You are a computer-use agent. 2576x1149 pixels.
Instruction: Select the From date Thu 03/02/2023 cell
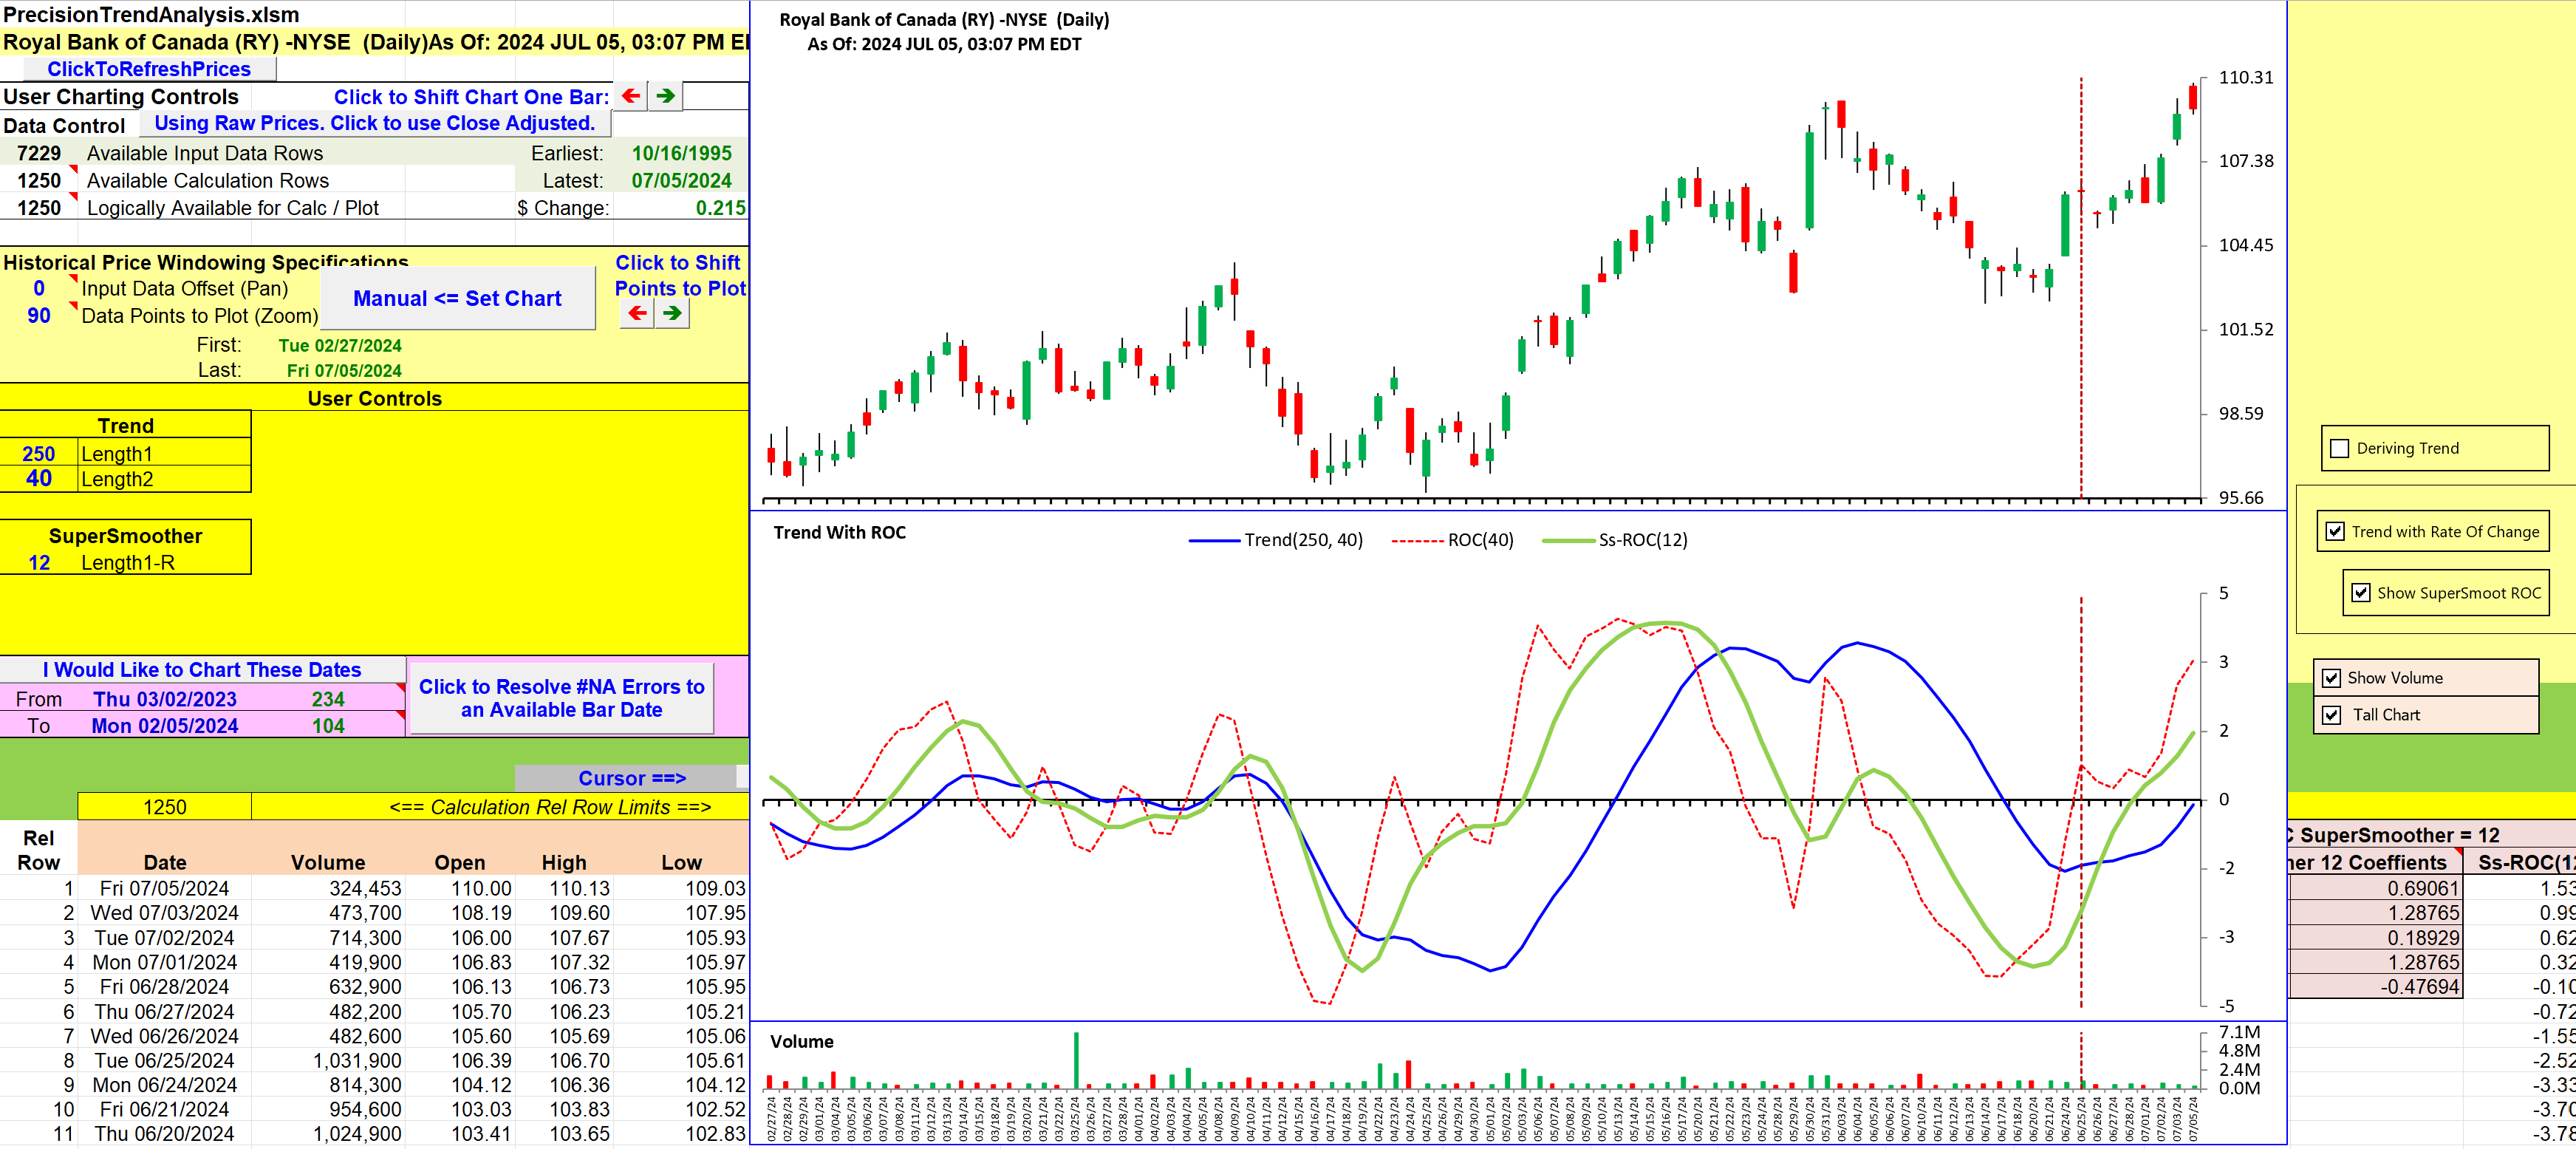[165, 699]
